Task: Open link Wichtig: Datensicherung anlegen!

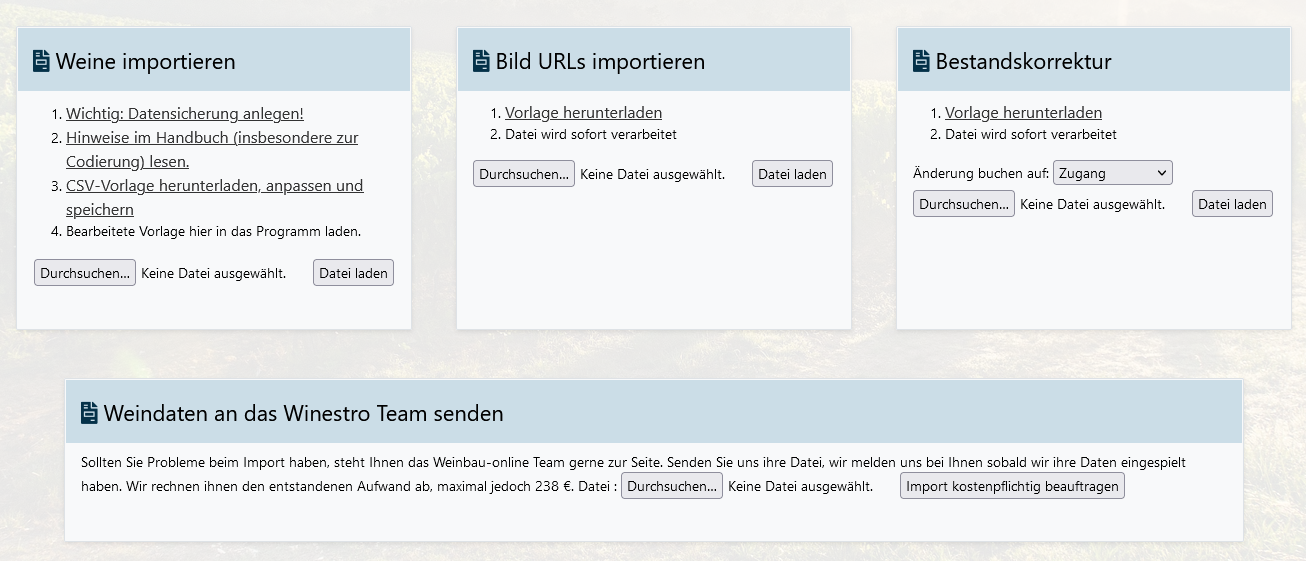Action: coord(184,113)
